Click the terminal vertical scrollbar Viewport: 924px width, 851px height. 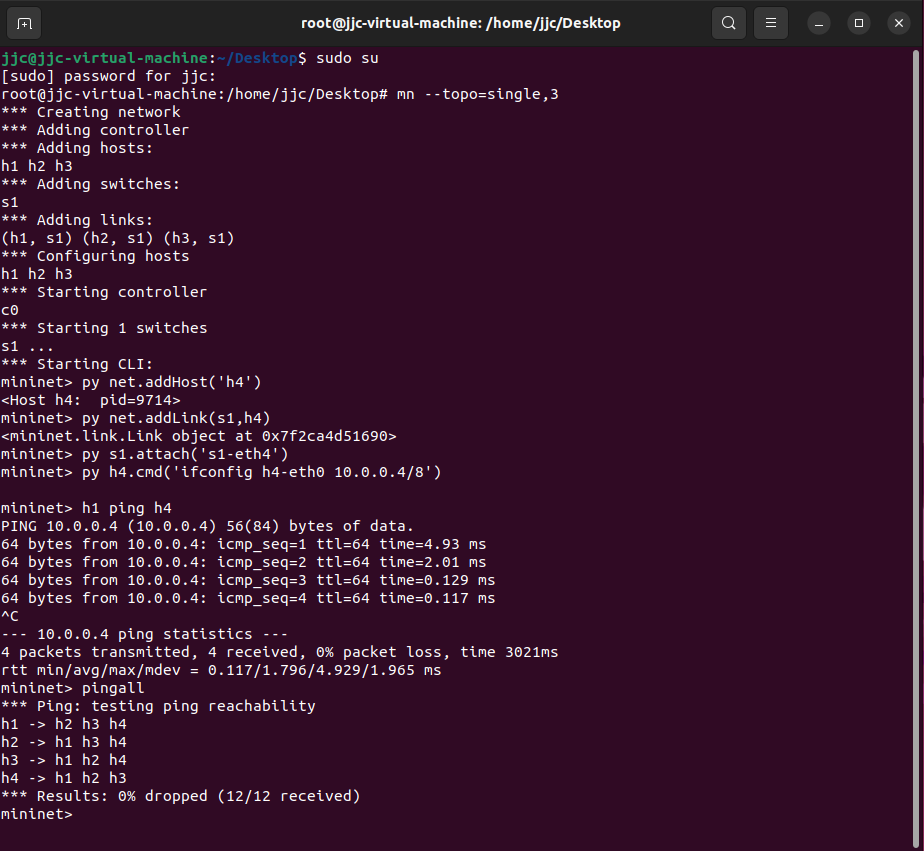click(916, 448)
